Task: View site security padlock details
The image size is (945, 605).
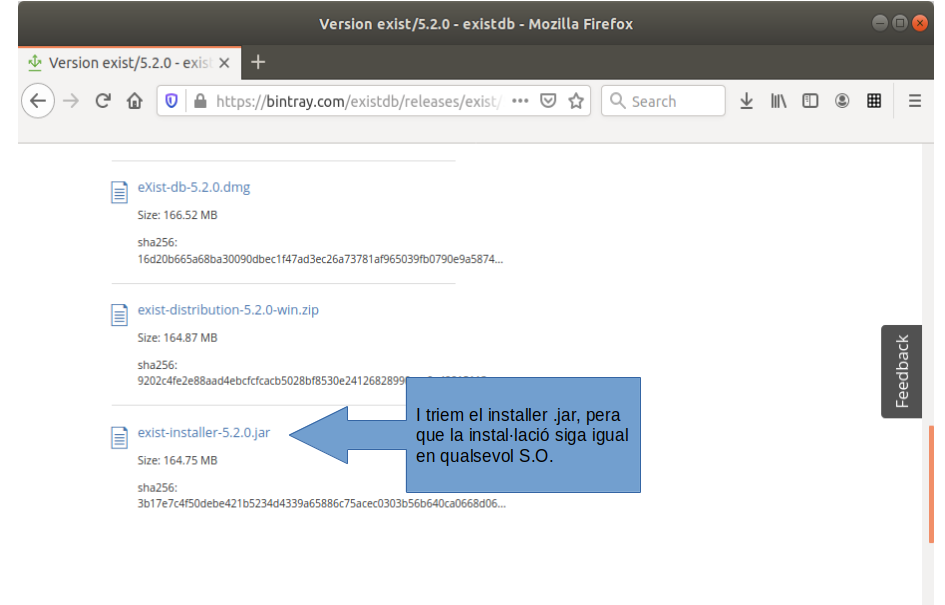Action: click(200, 101)
